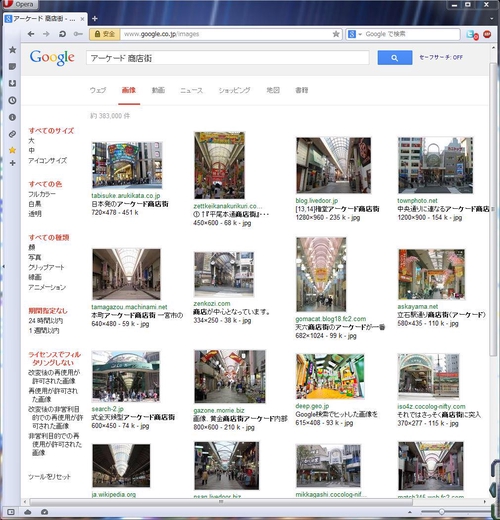Limit results to 24 時間以内
The image size is (500, 520).
pos(45,321)
